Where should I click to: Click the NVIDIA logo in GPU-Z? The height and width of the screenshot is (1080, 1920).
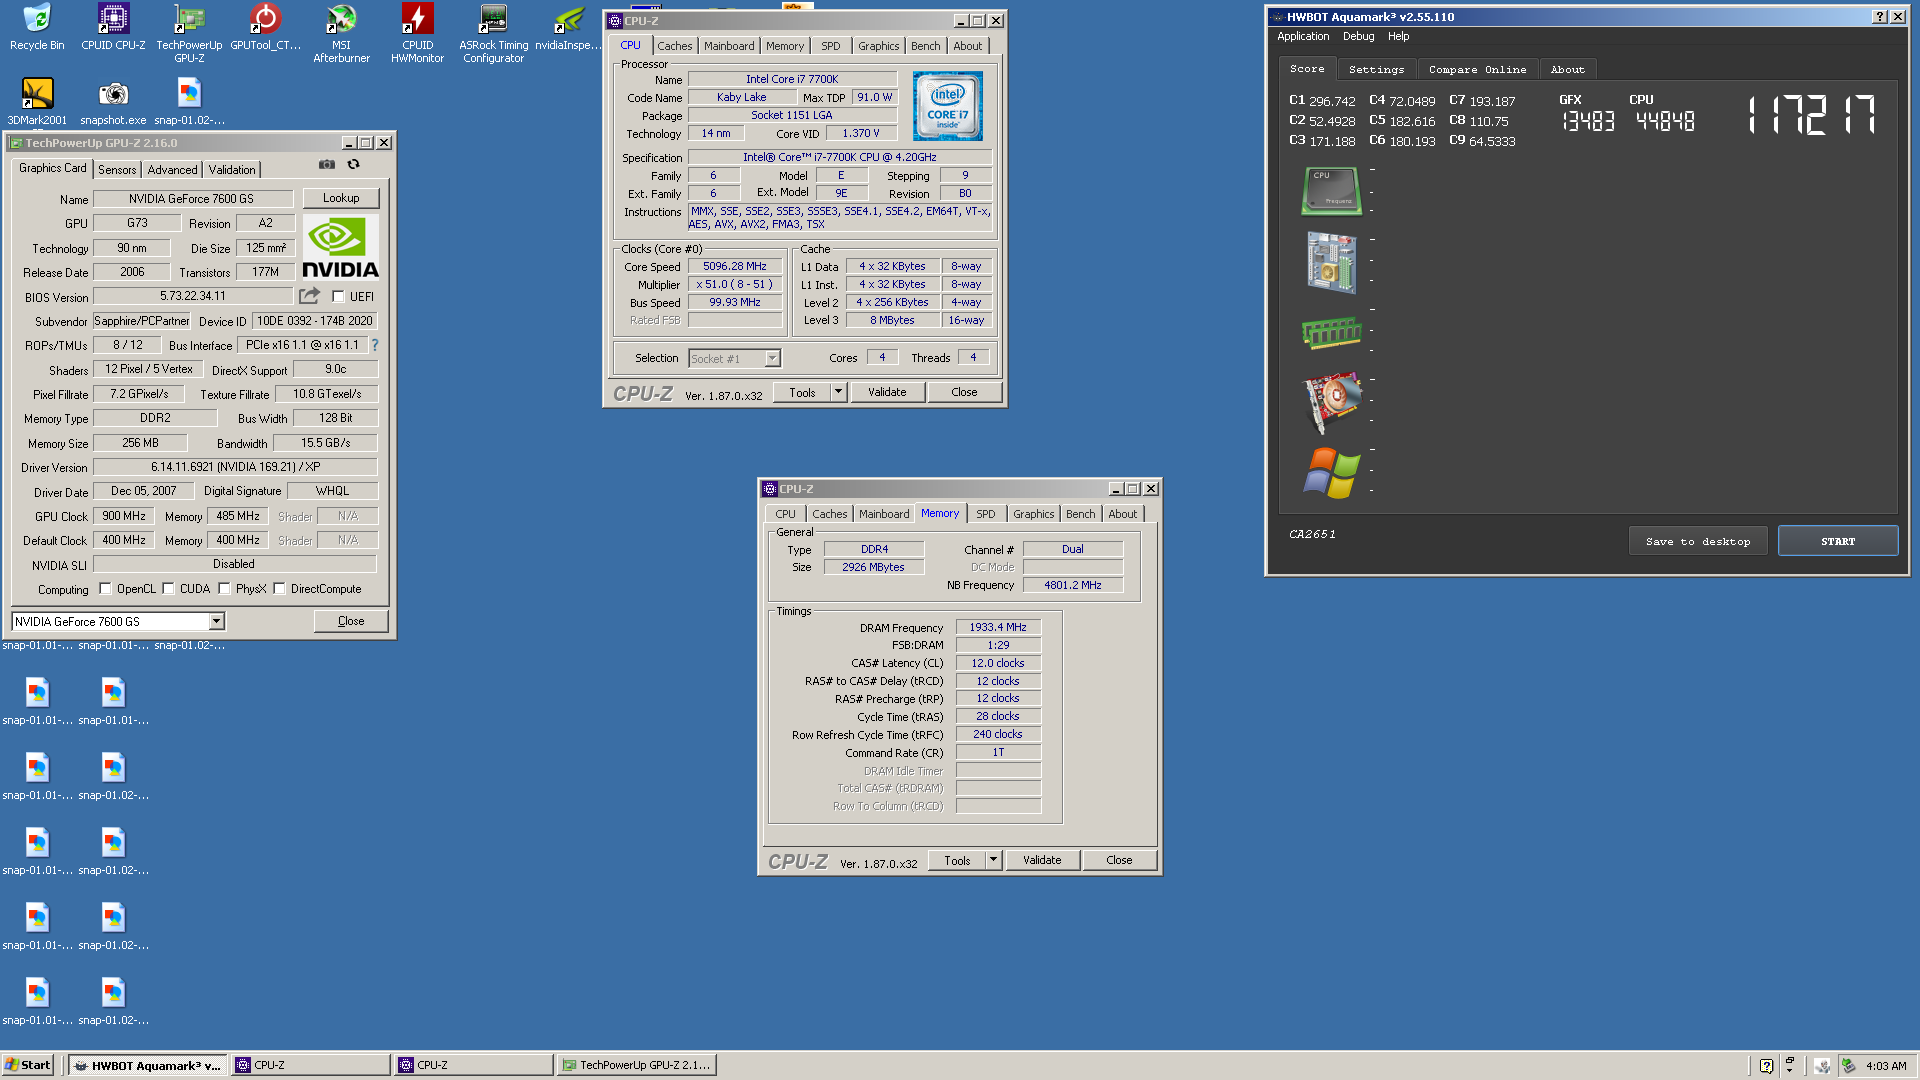(x=340, y=247)
